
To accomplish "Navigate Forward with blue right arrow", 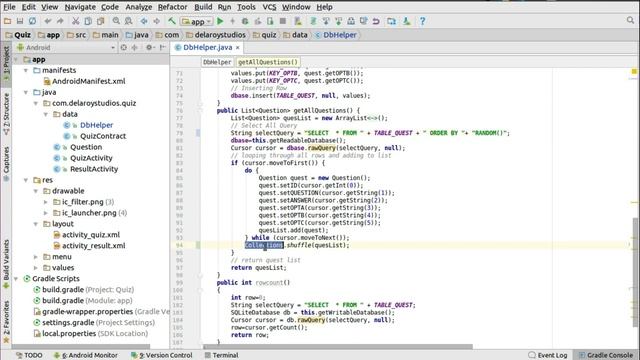I will (x=156, y=21).
